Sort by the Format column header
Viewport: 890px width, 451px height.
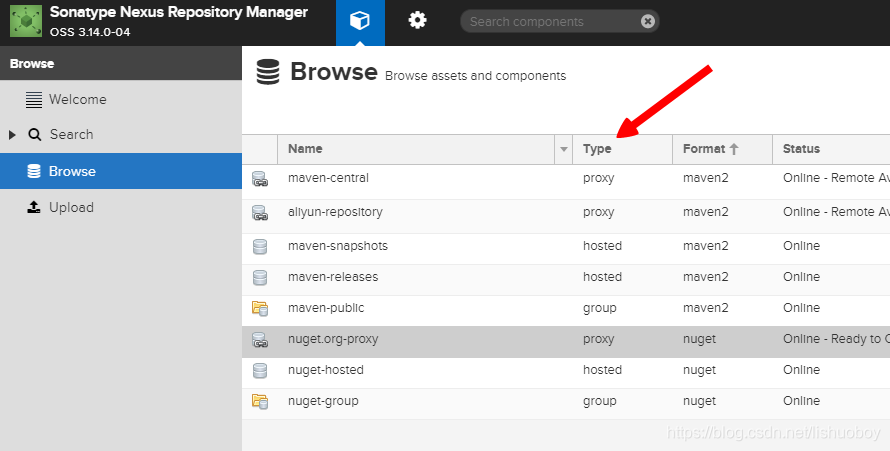coord(723,149)
